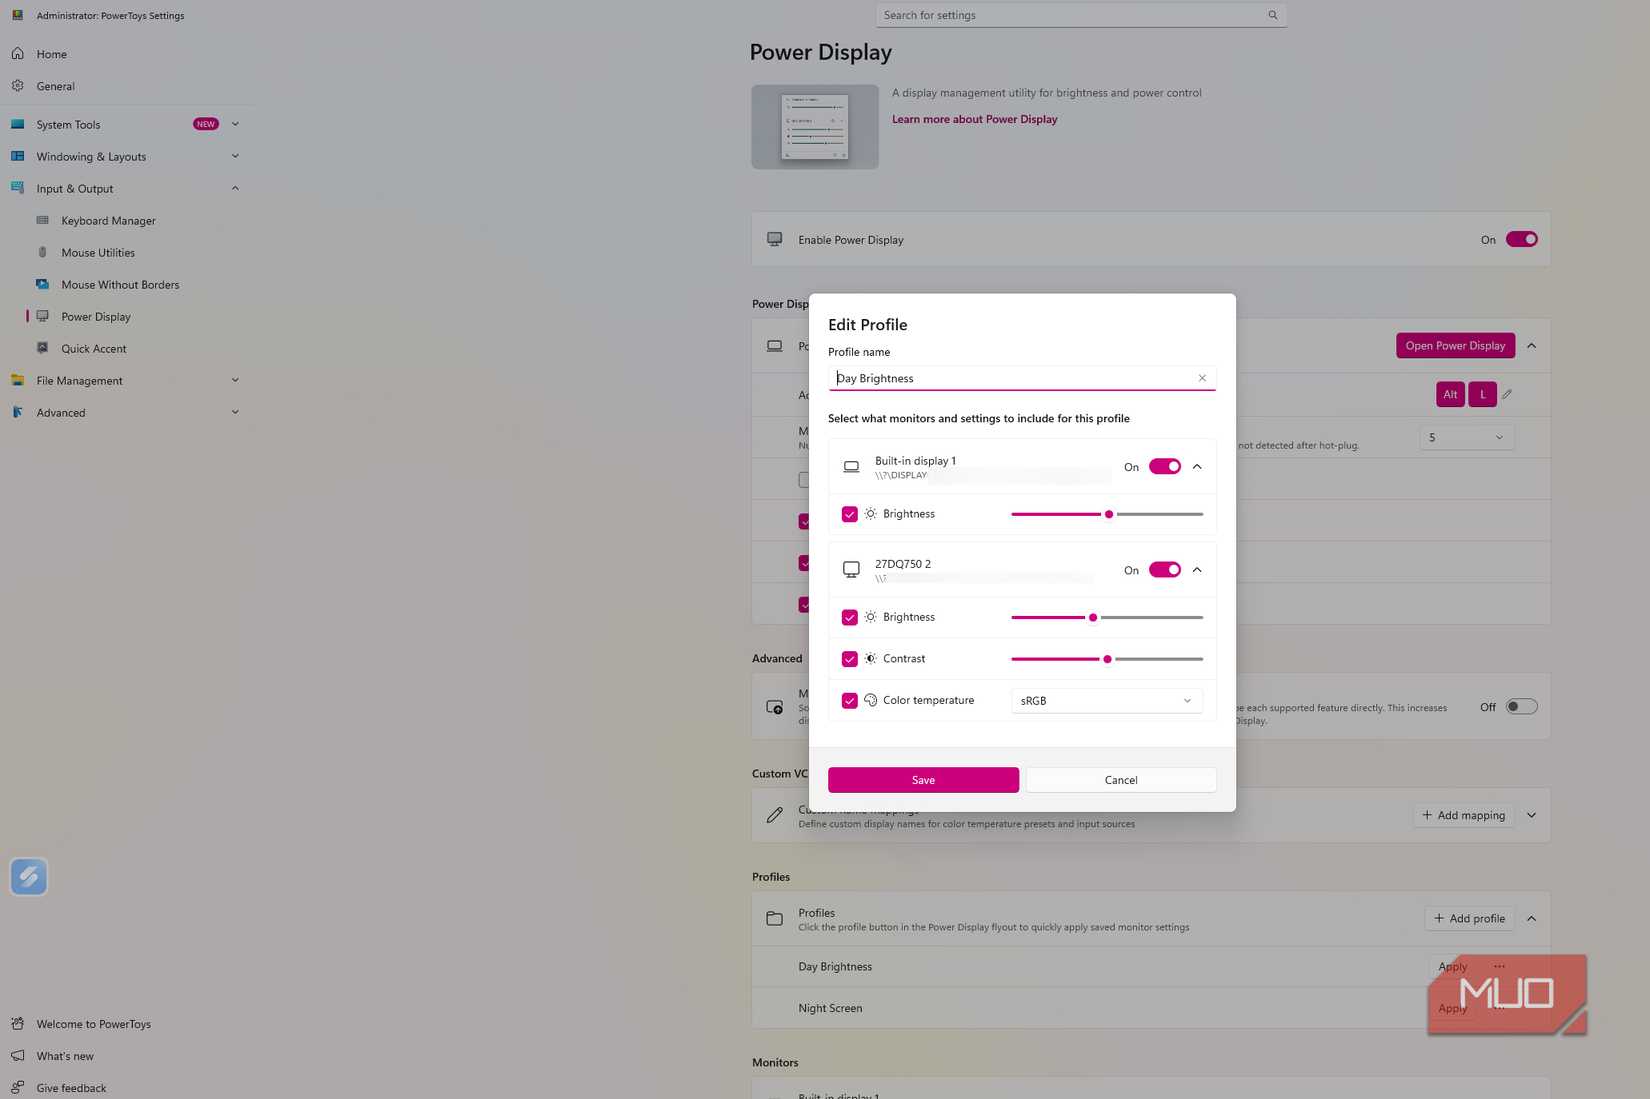Click the Power Display sidebar icon
Screen dimensions: 1650x1099
click(x=42, y=316)
